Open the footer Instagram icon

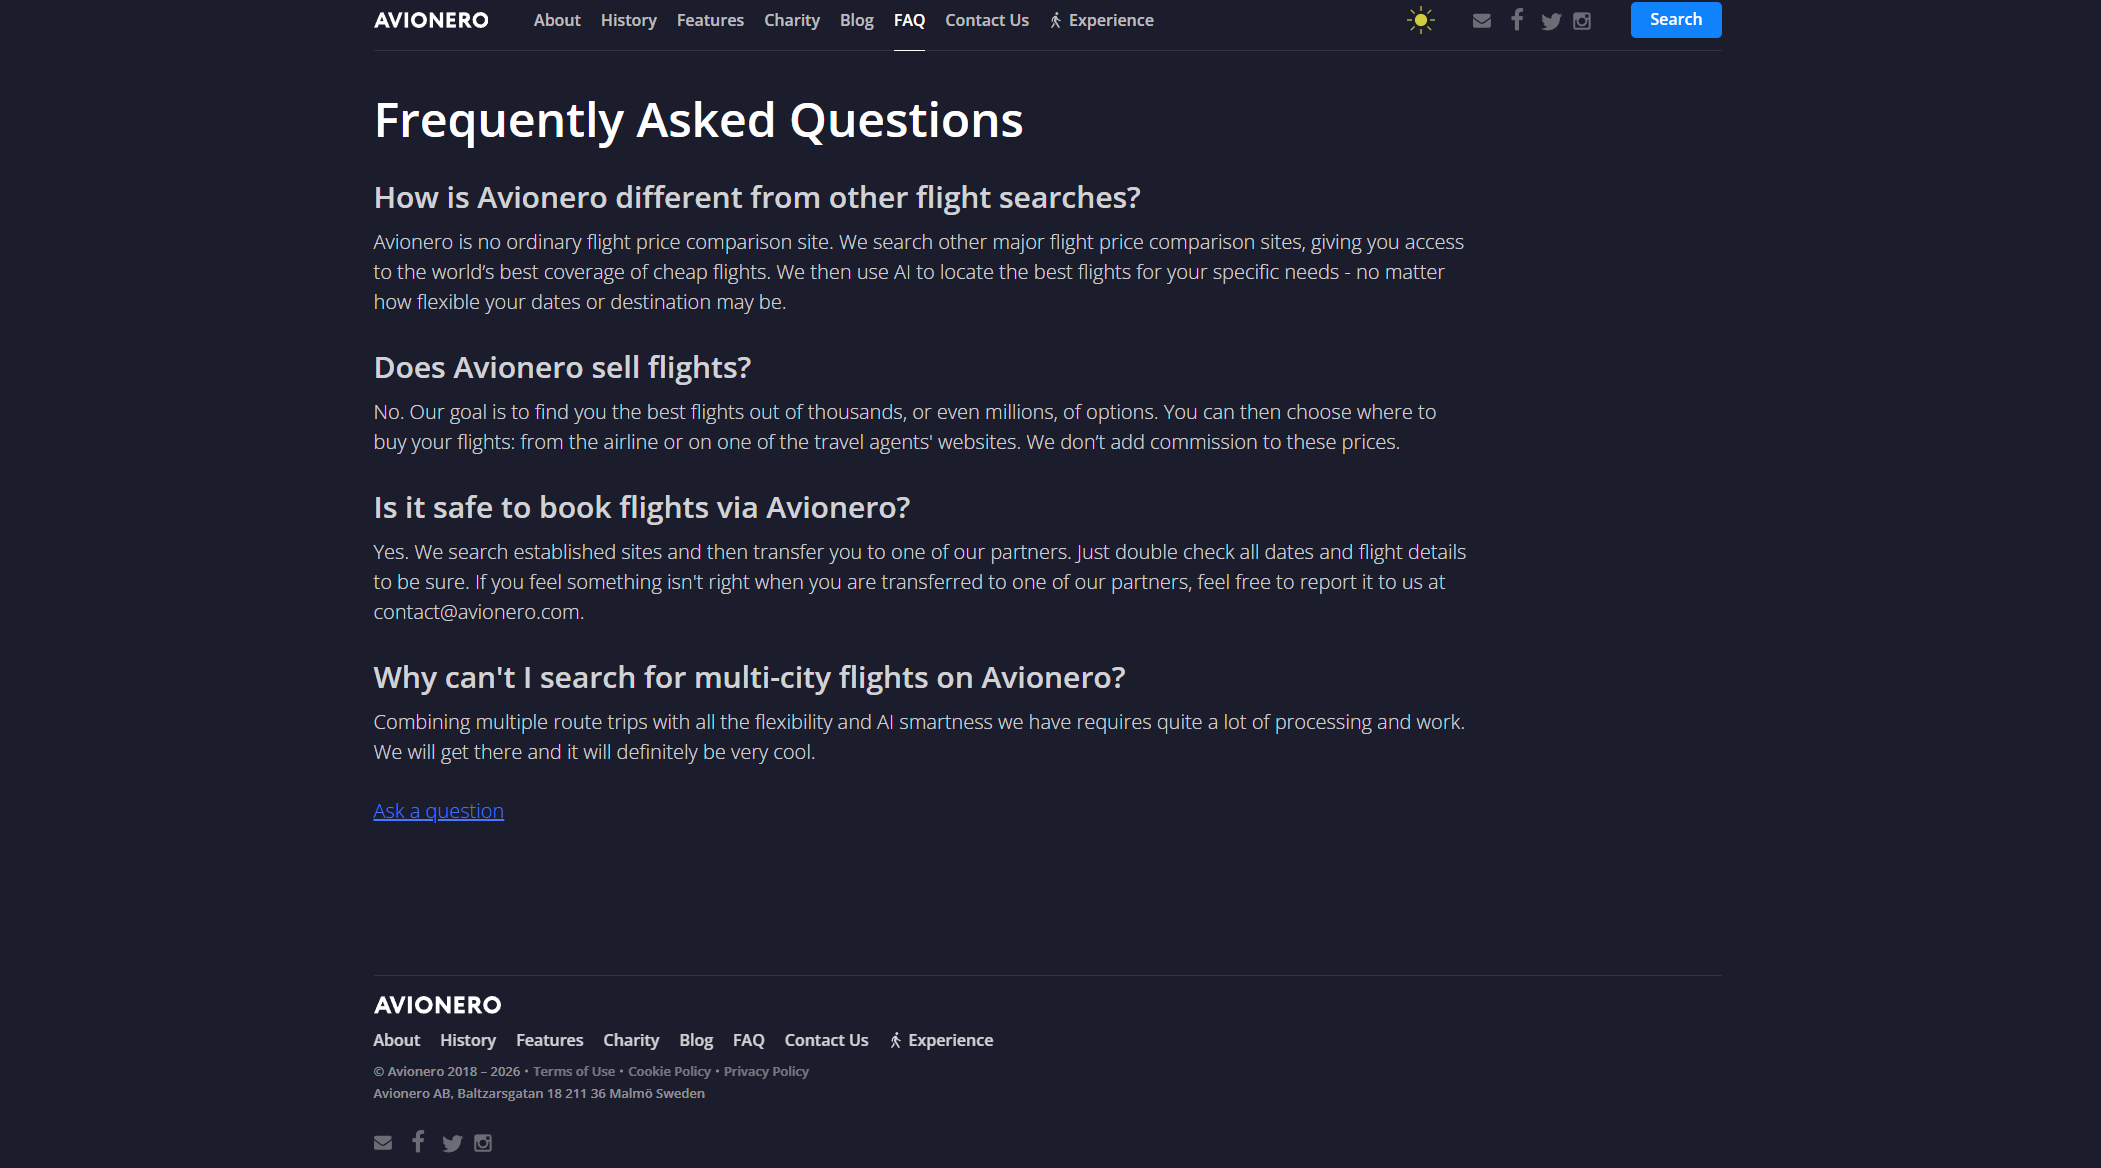[x=483, y=1143]
